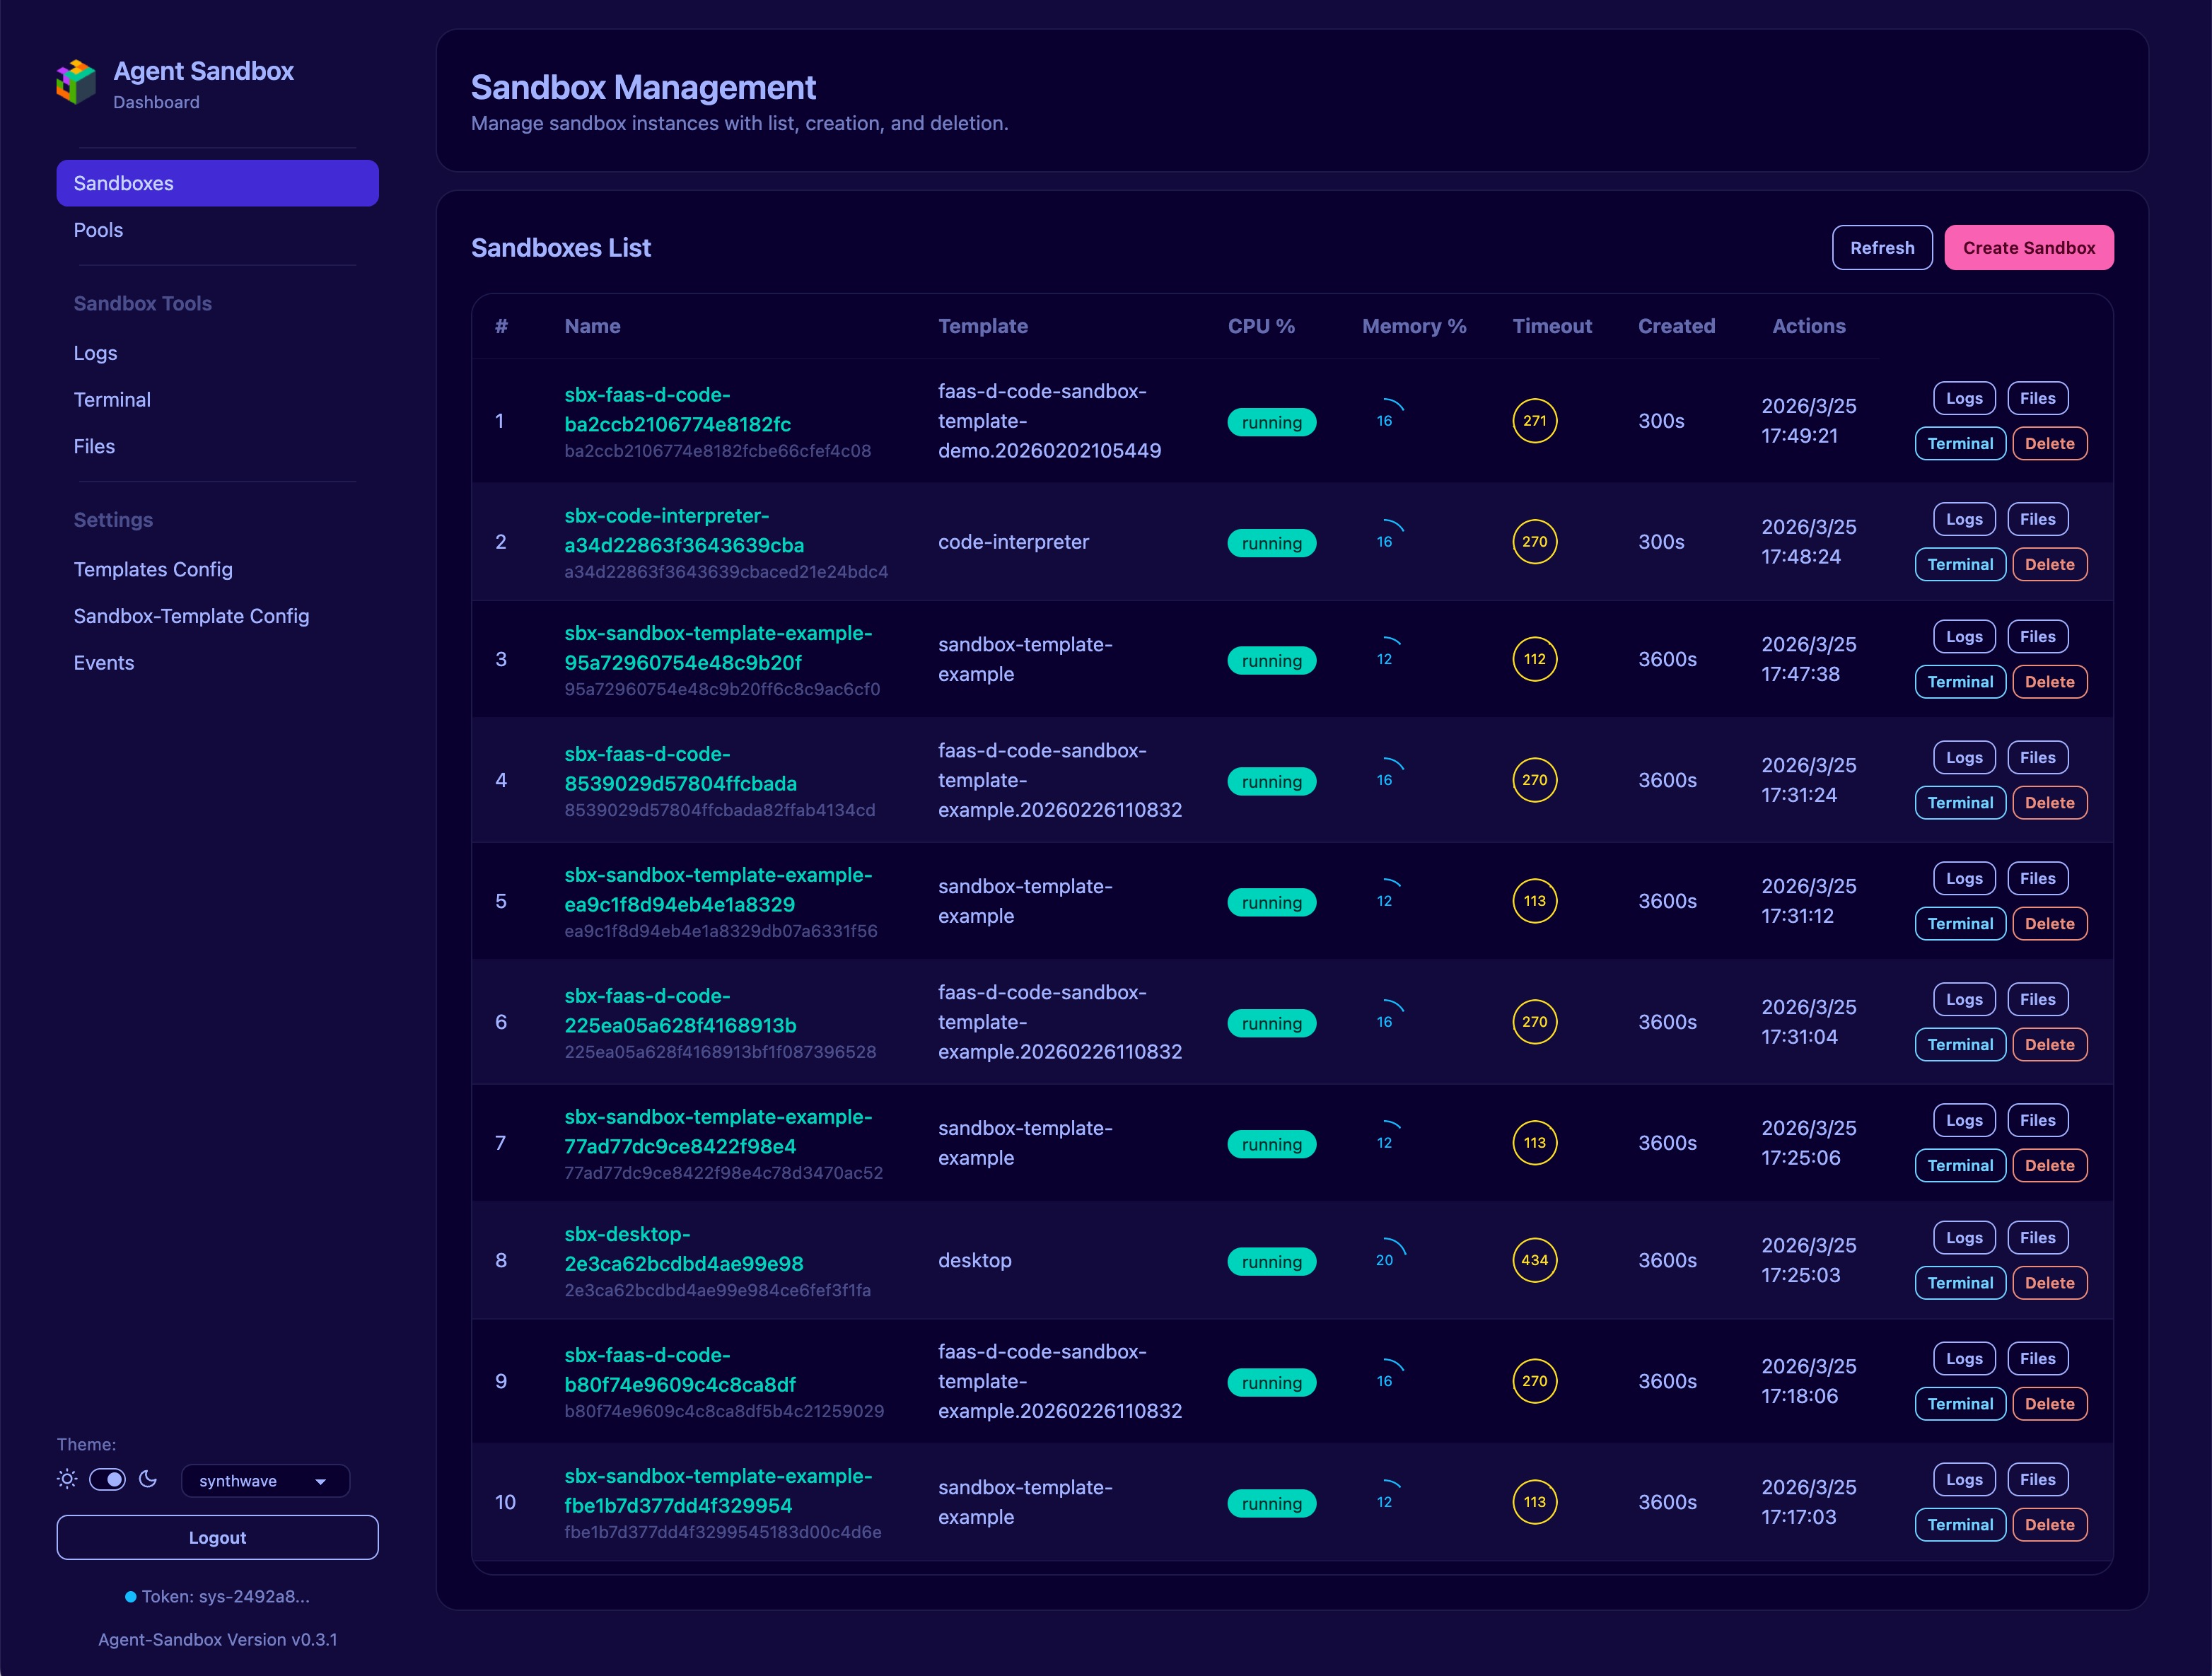Click memory gauge showing 112
The height and width of the screenshot is (1676, 2212).
1534,659
